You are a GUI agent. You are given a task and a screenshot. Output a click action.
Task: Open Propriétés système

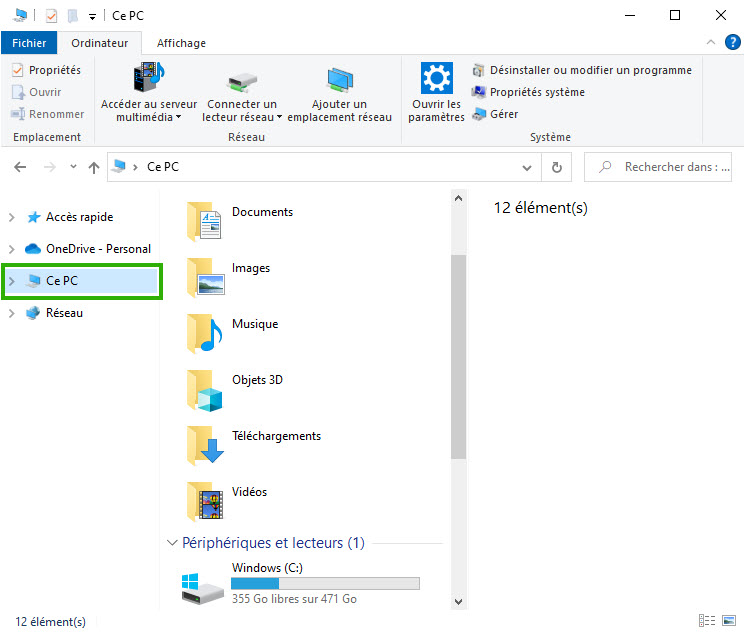(528, 92)
